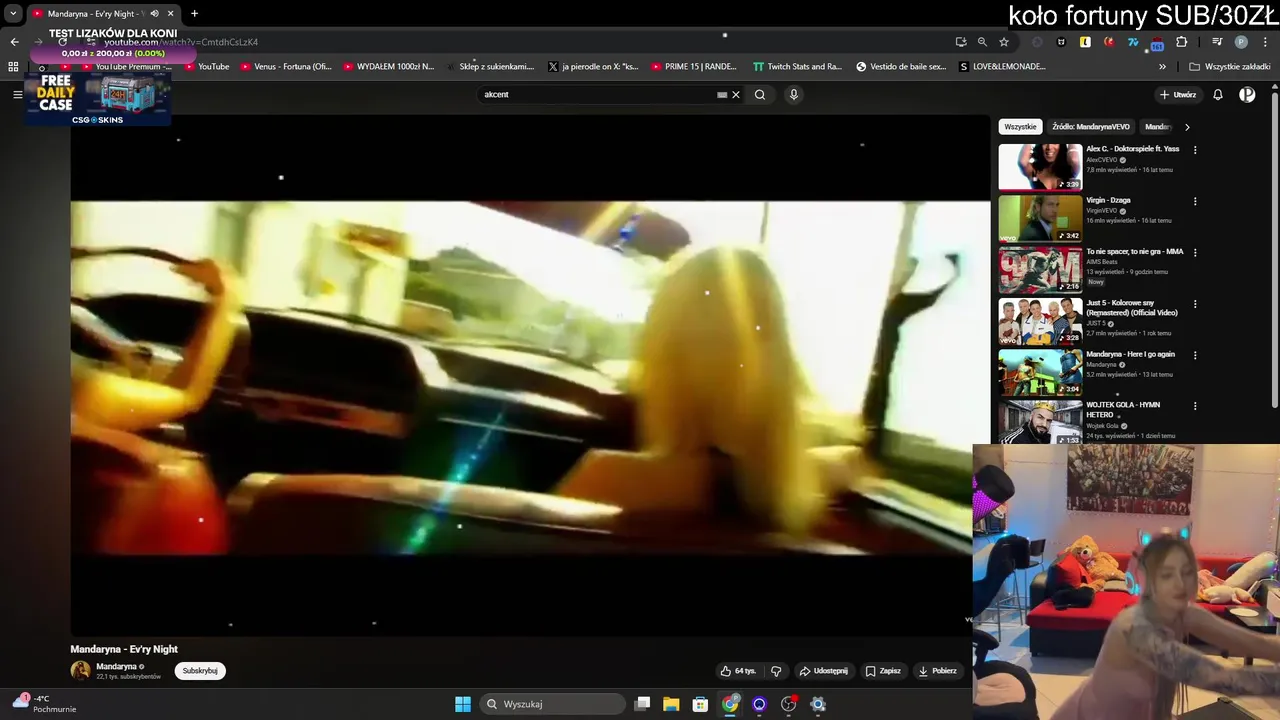The image size is (1280, 720).
Task: Click the yellow L extension icon
Action: point(1085,42)
